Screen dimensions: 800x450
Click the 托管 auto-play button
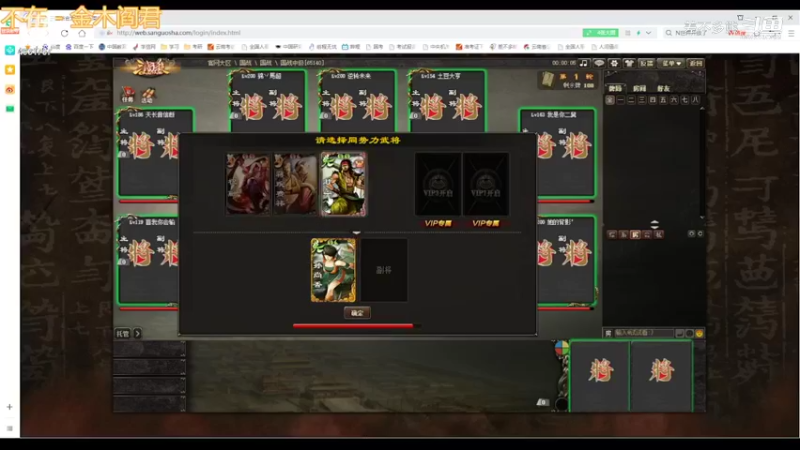(x=123, y=334)
